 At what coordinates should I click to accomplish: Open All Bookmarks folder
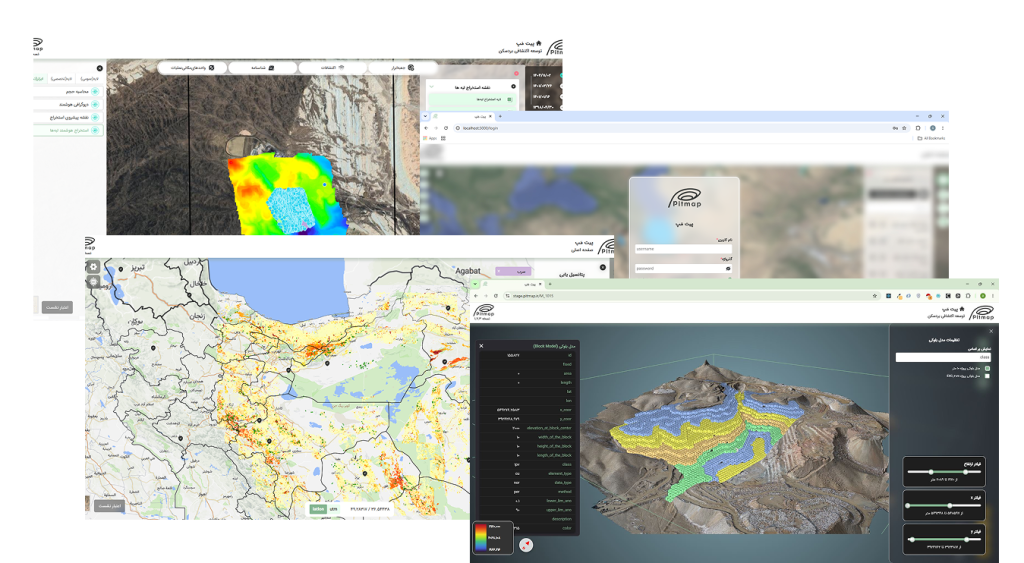(932, 138)
